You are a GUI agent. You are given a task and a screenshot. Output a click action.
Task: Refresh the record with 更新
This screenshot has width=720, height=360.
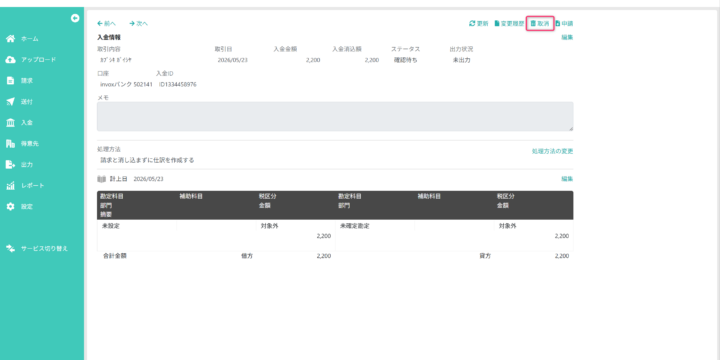pos(478,23)
